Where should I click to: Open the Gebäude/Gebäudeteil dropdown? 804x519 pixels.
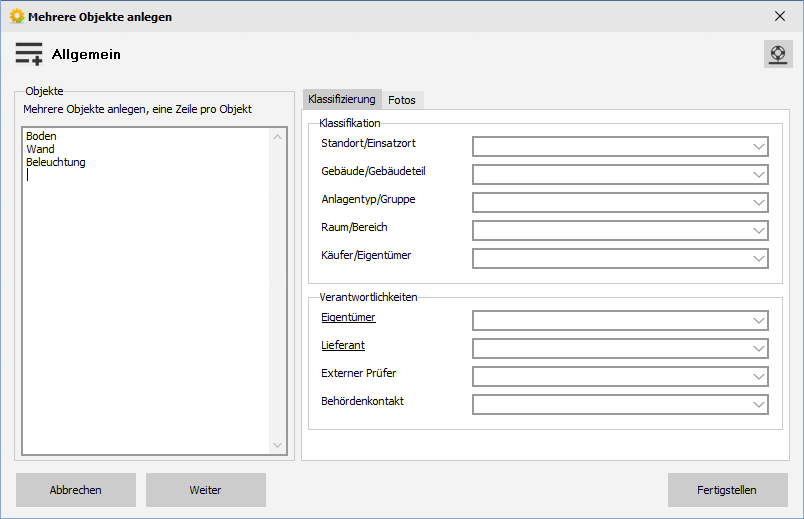pyautogui.click(x=620, y=174)
